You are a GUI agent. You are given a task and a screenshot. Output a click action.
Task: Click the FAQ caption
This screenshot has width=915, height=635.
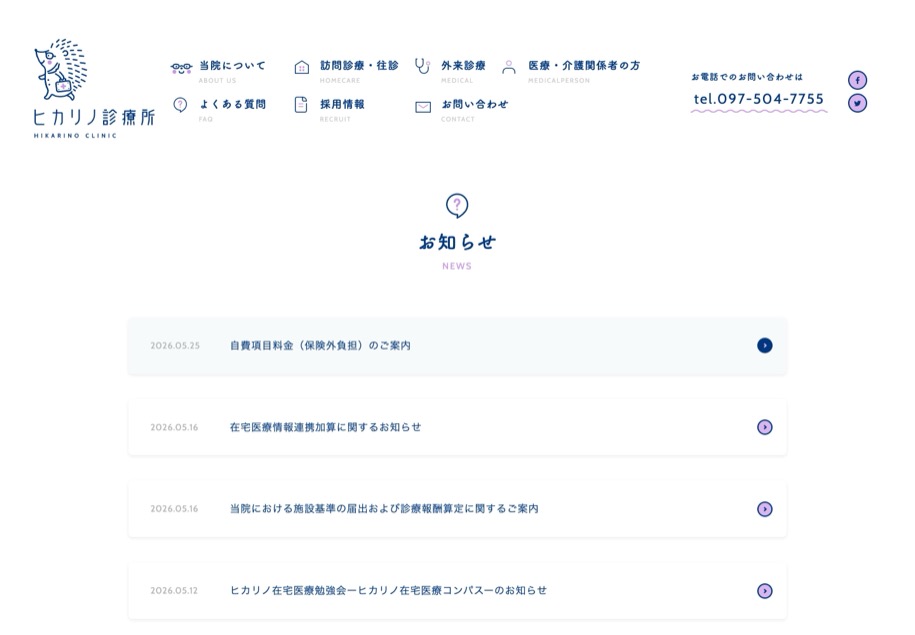[x=205, y=119]
